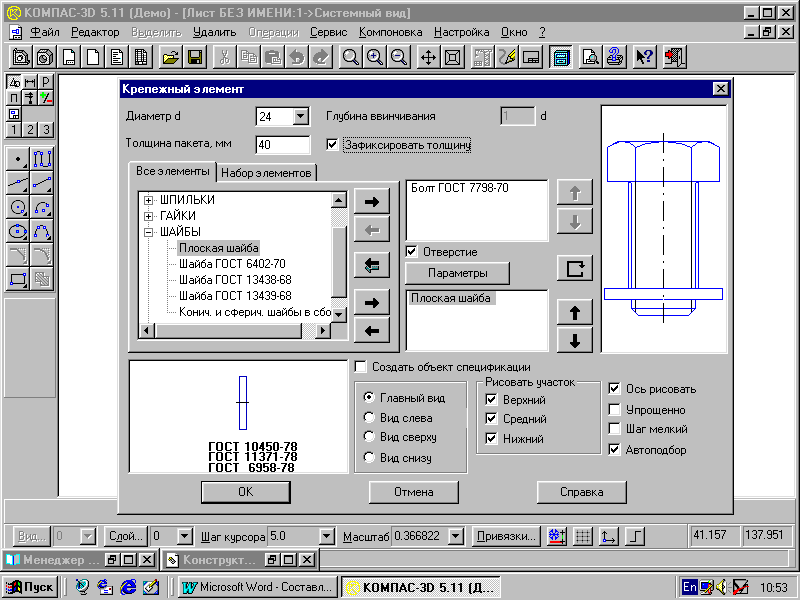Viewport: 800px width, 600px height.
Task: Click the grid display icon in status bar
Action: click(x=583, y=536)
